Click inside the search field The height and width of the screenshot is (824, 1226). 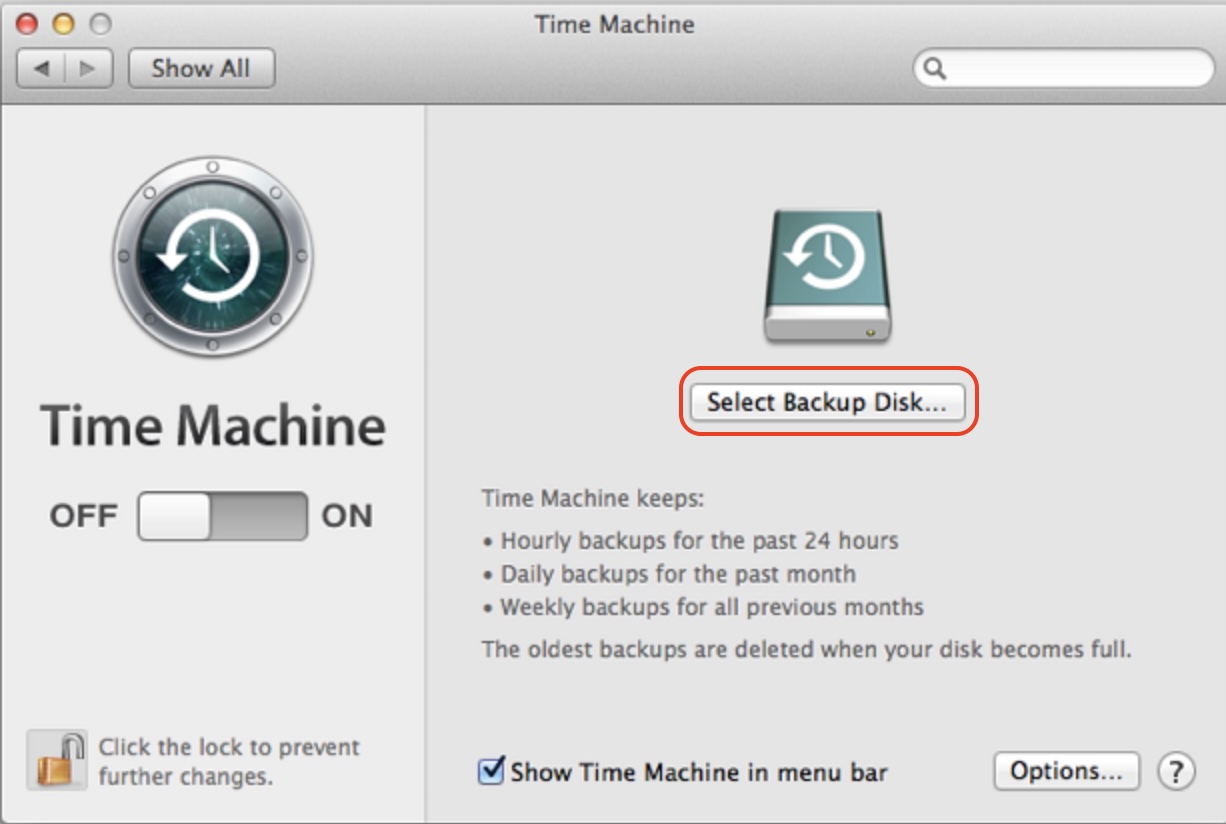1060,68
